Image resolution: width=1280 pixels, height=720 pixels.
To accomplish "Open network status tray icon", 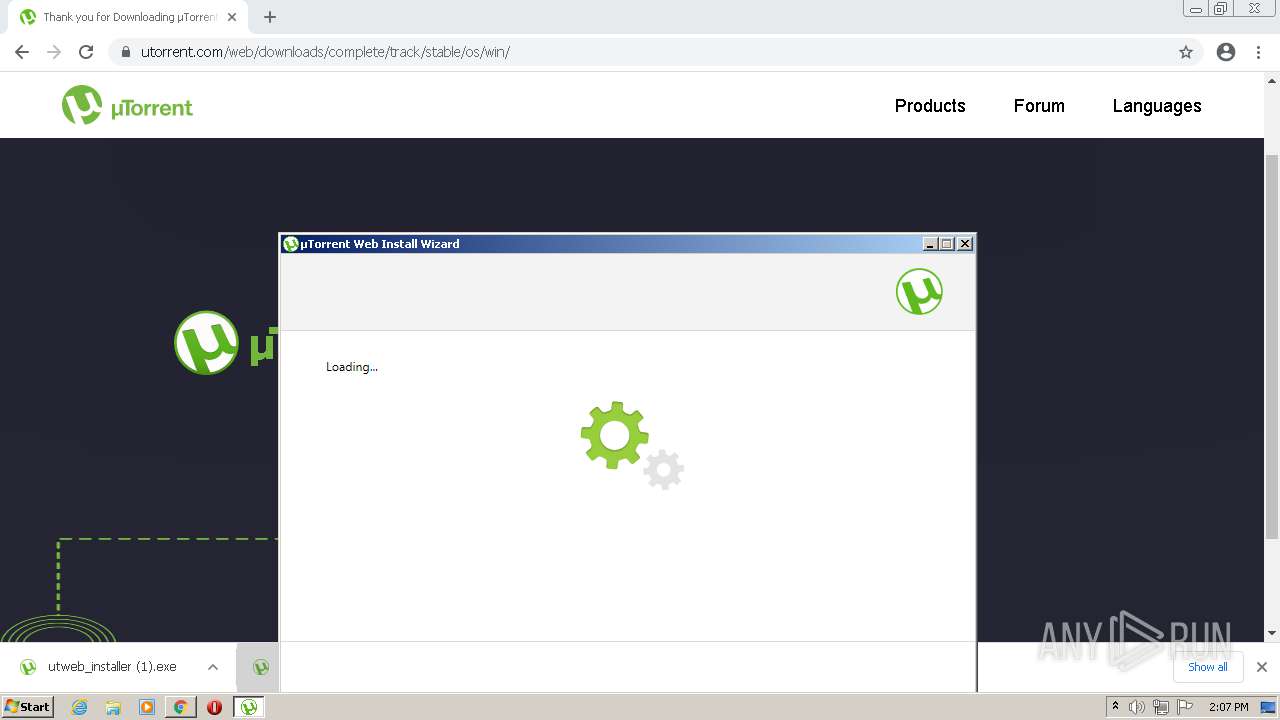I will pyautogui.click(x=1161, y=707).
